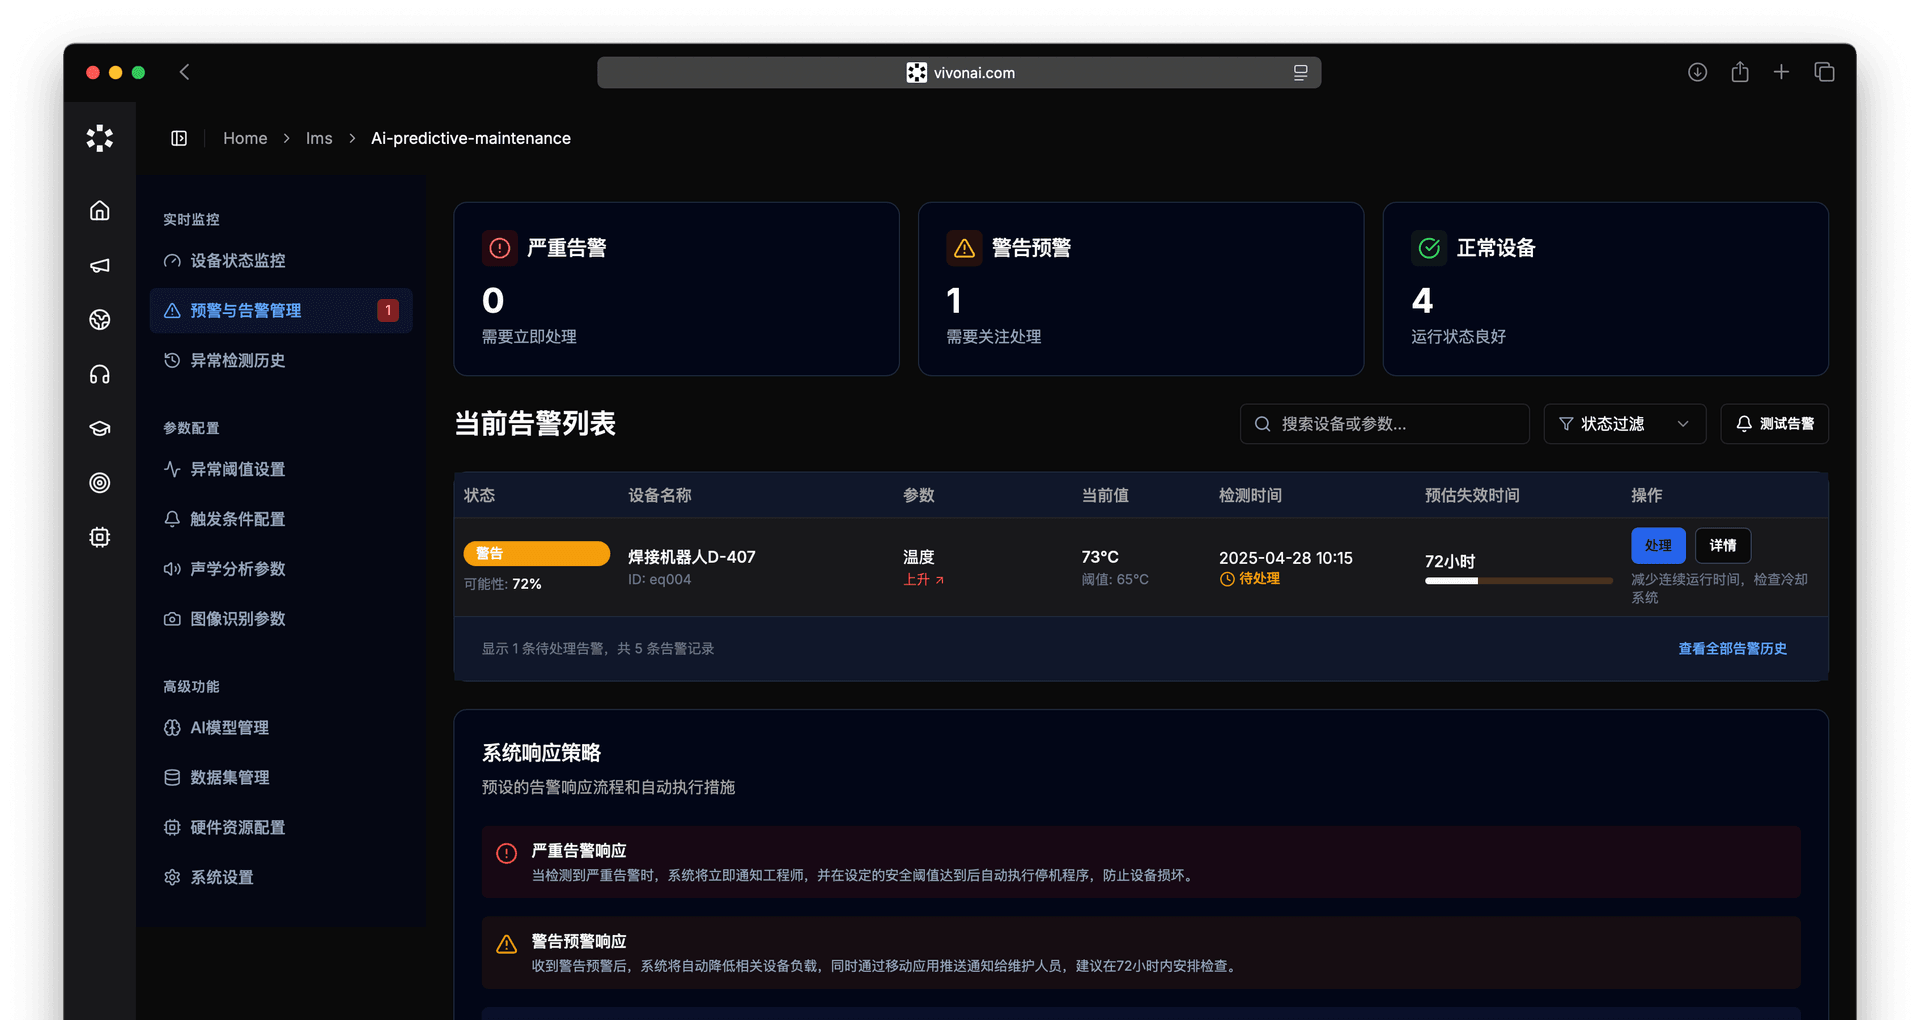This screenshot has width=1920, height=1020.
Task: Click the target icon in left rail
Action: click(100, 483)
